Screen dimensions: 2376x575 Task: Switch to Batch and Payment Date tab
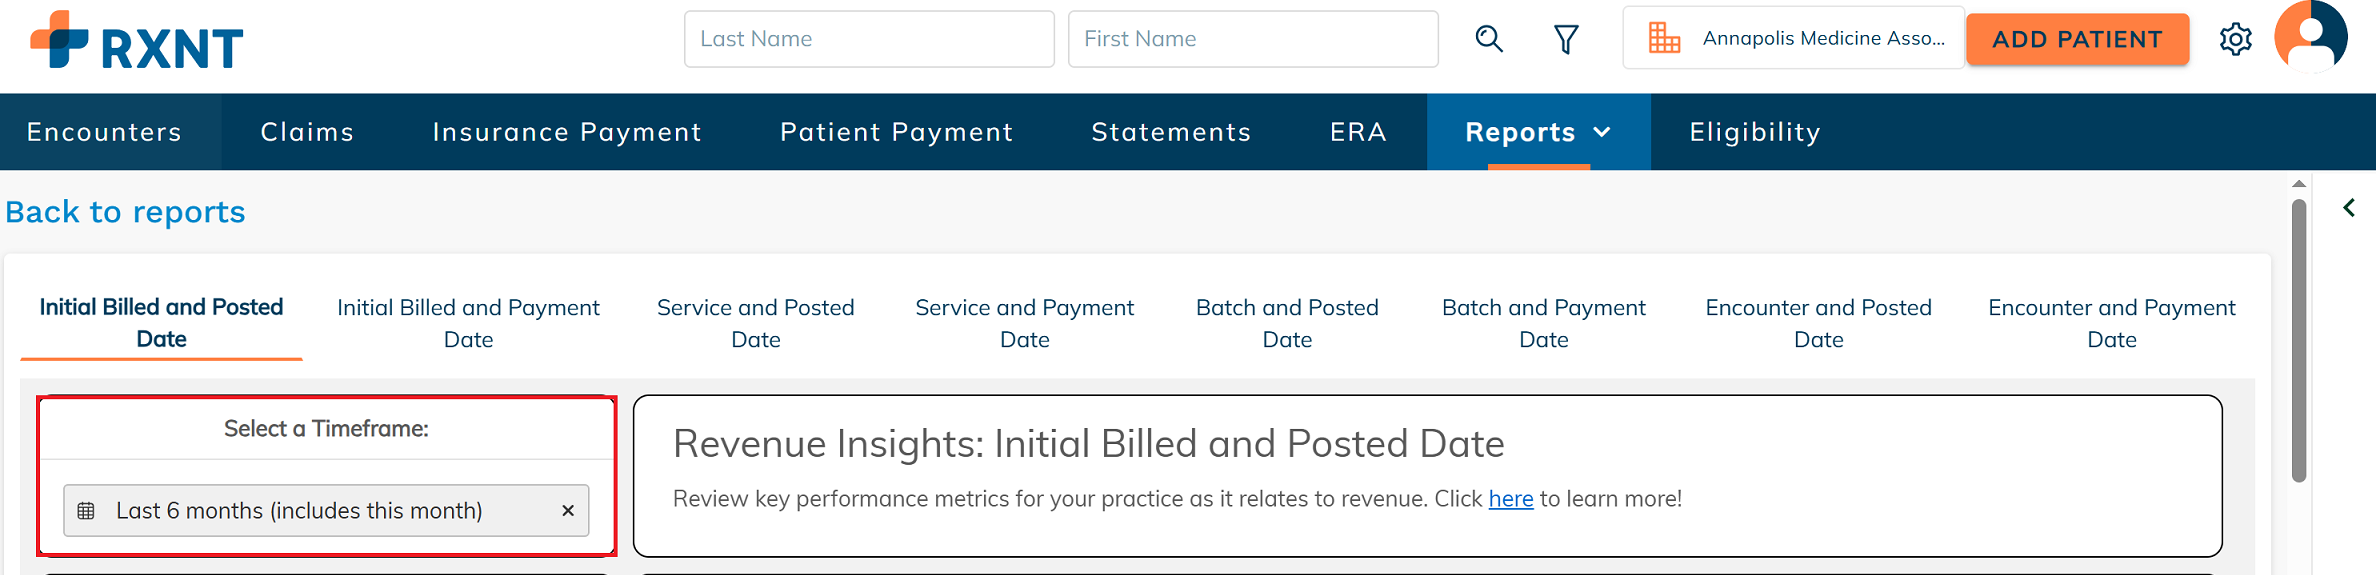pyautogui.click(x=1544, y=323)
